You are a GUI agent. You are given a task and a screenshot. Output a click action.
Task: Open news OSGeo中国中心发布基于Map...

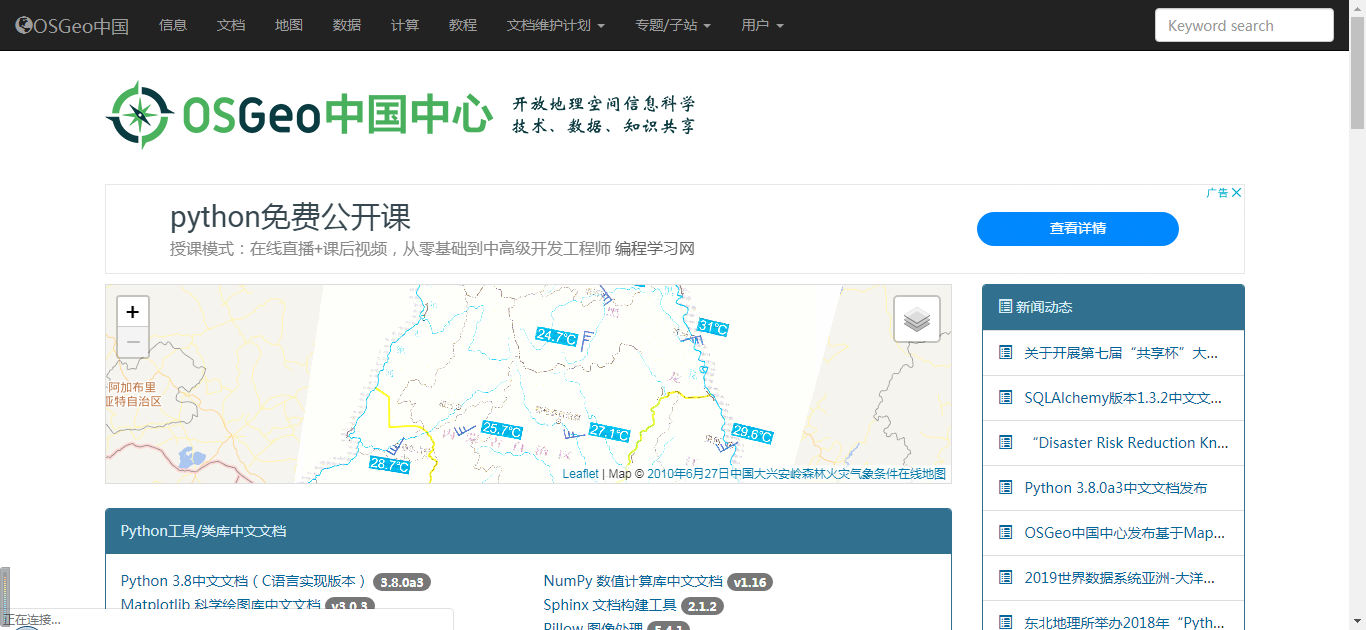(x=1125, y=532)
